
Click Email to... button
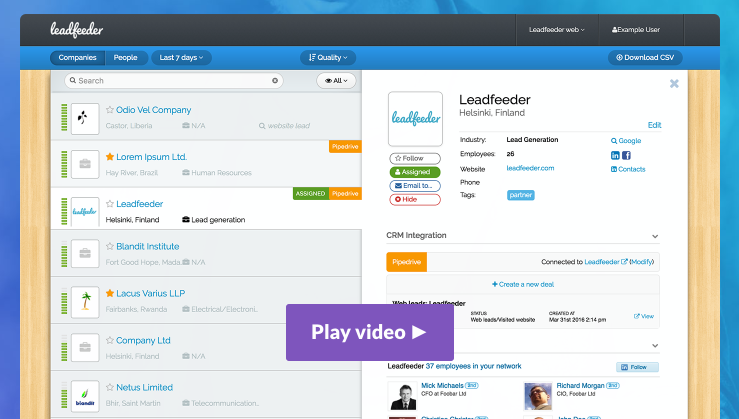tap(415, 186)
